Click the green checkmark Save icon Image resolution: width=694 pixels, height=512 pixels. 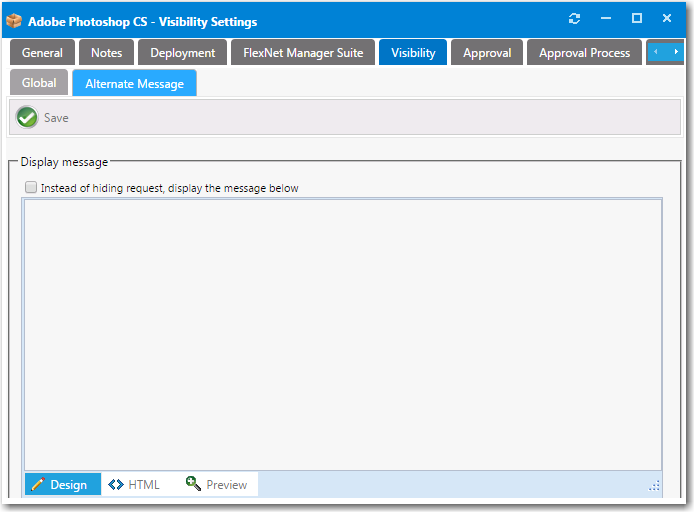[x=27, y=117]
